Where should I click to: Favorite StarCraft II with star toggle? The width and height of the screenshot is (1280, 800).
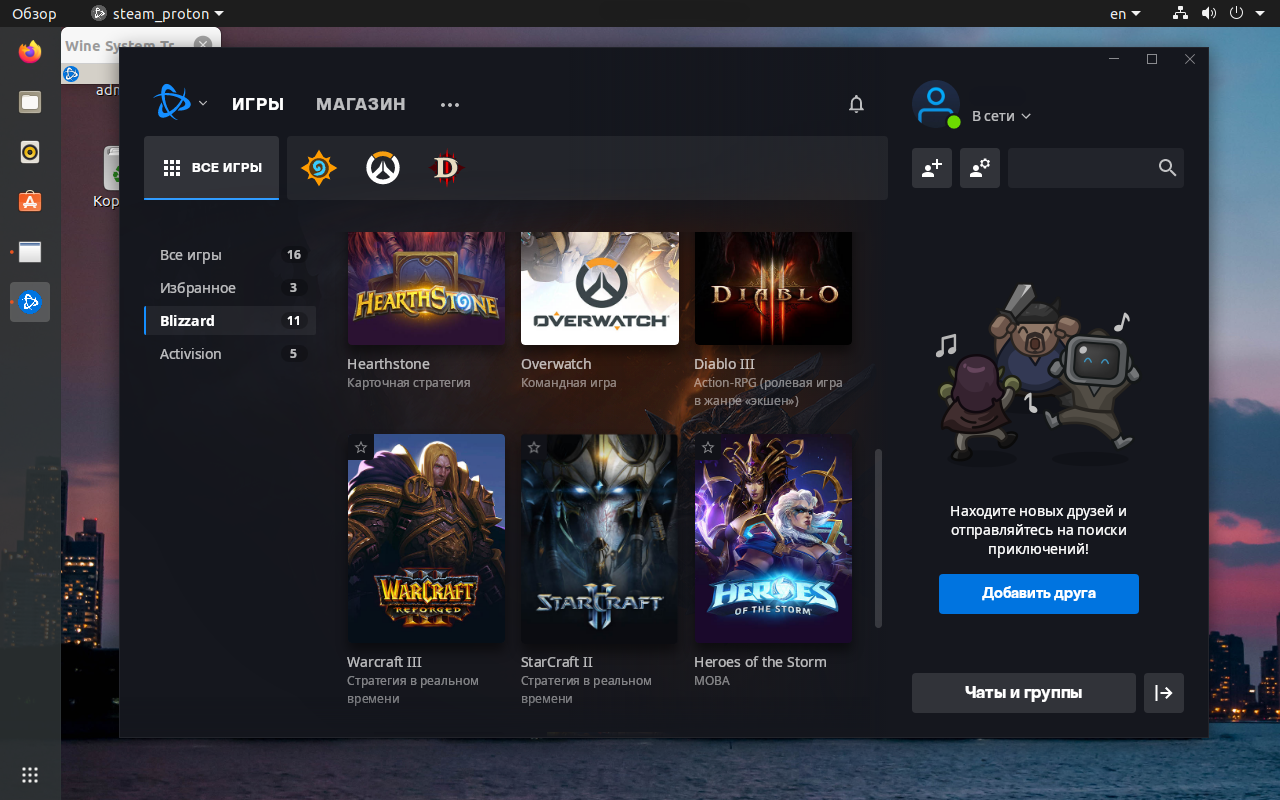tap(534, 447)
